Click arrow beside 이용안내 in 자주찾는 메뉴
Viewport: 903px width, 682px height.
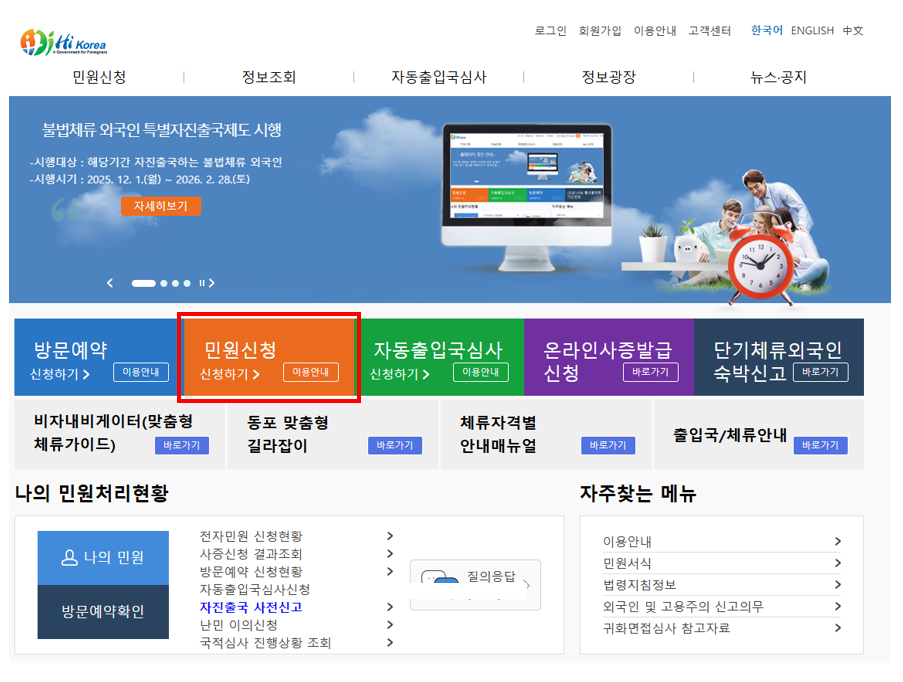tap(837, 541)
